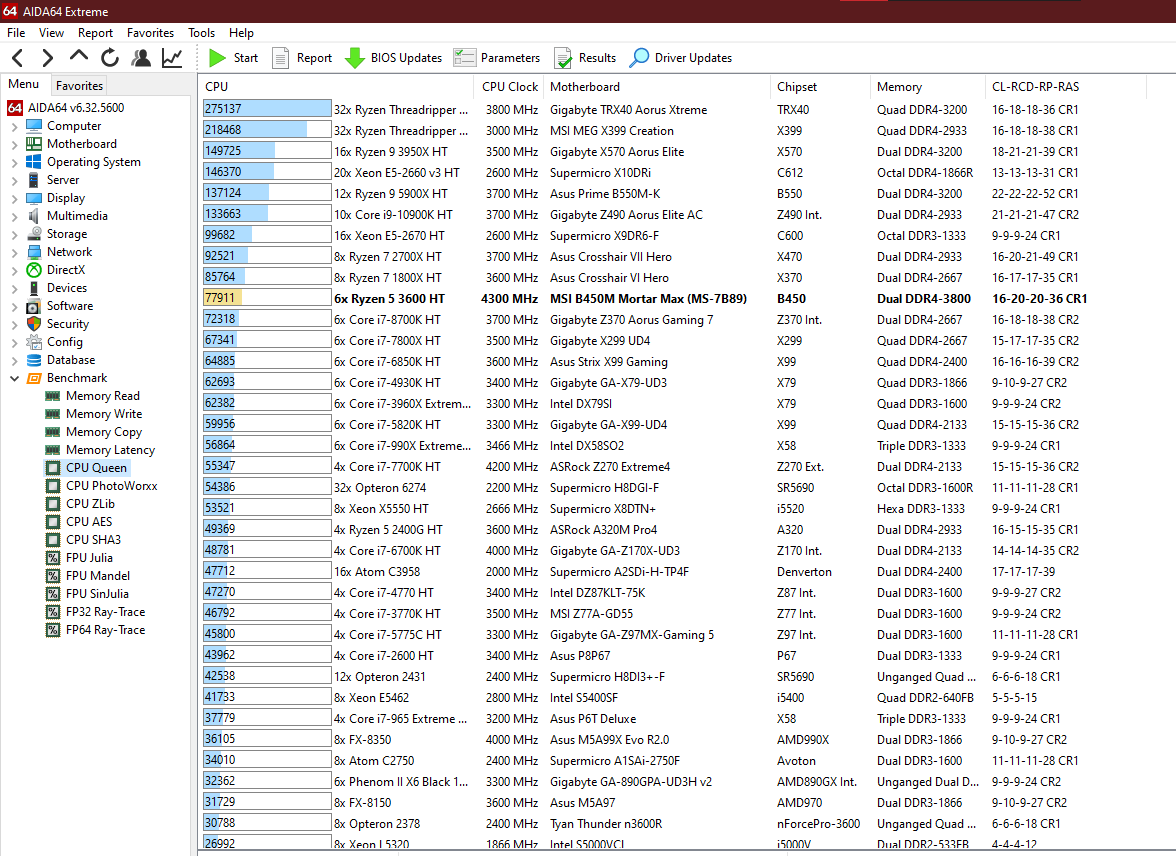Expand the Software tree node
Image resolution: width=1176 pixels, height=856 pixels.
(x=14, y=307)
